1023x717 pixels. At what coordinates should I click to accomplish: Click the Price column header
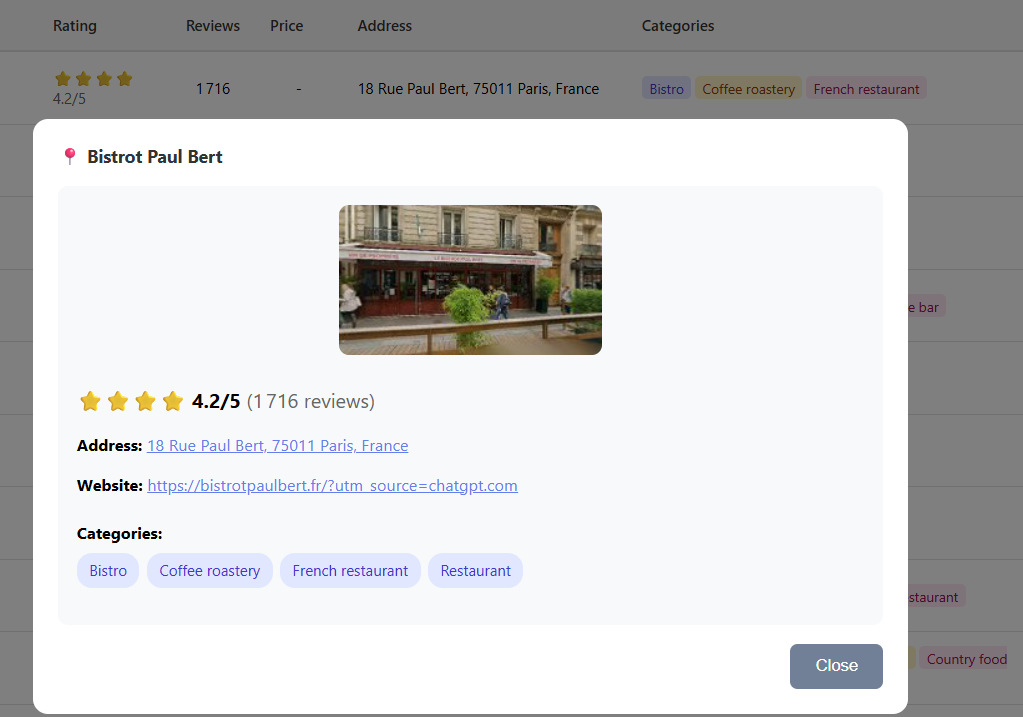pos(286,26)
